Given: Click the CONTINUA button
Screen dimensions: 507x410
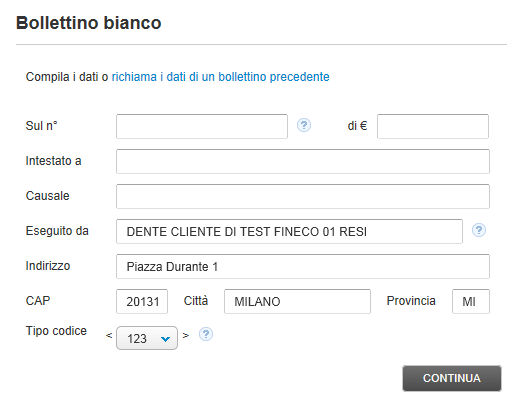Looking at the screenshot, I should [x=452, y=378].
